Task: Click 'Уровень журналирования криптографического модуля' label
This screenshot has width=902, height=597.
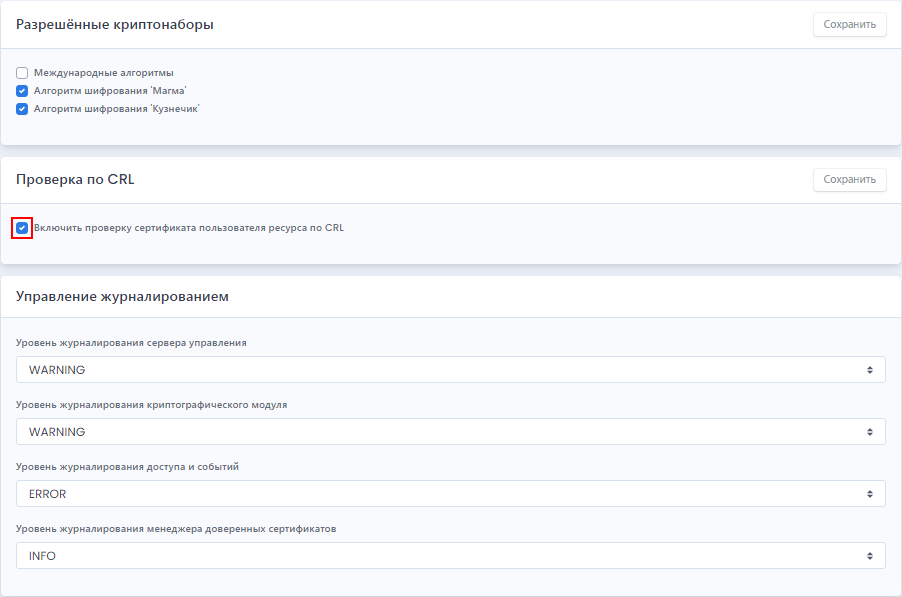Action: pyautogui.click(x=151, y=404)
